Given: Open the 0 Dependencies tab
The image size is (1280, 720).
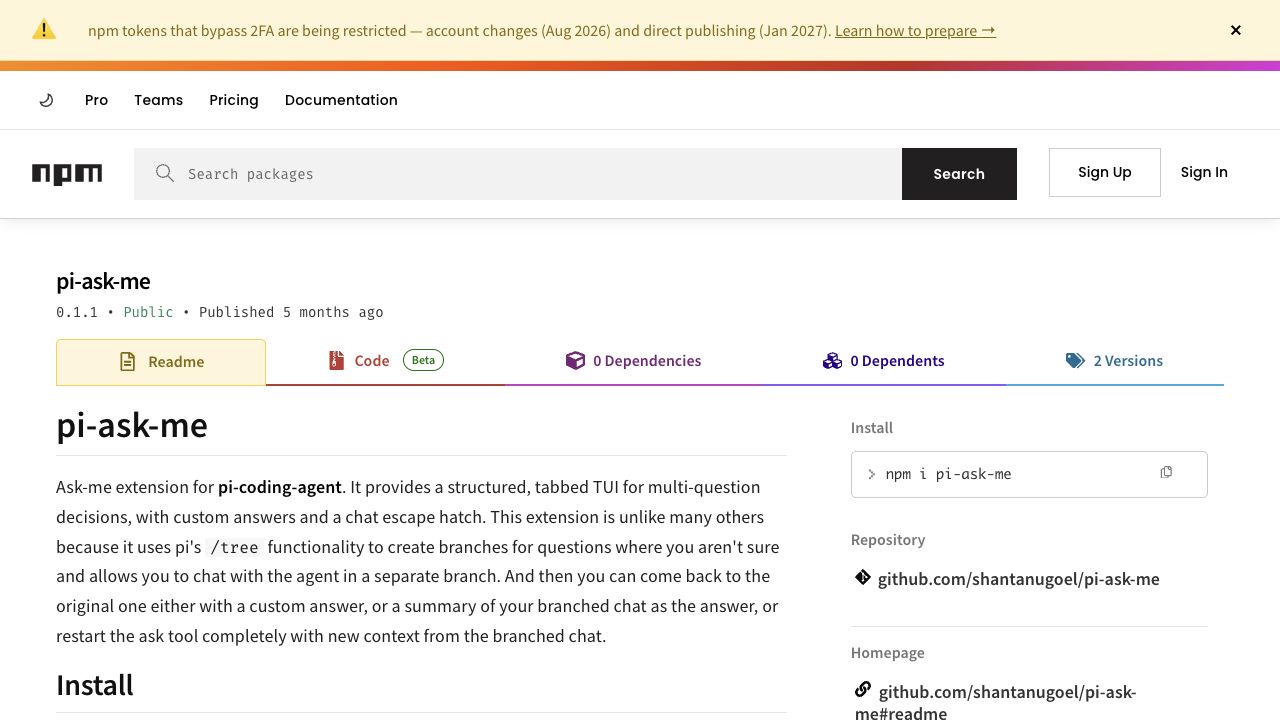Looking at the screenshot, I should coord(634,361).
